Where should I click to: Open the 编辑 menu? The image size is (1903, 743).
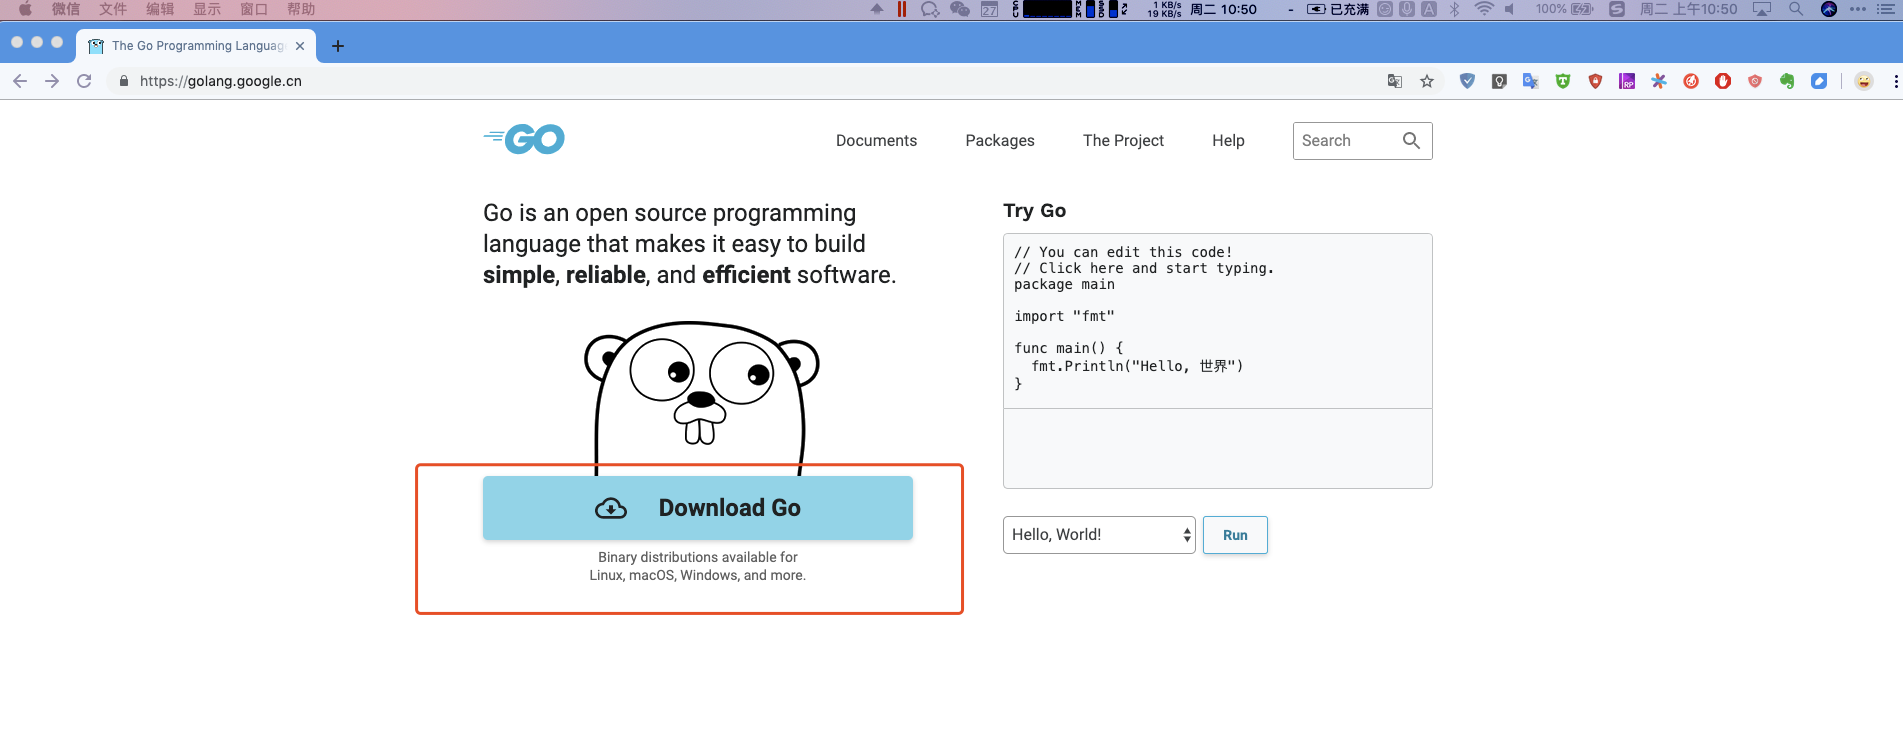click(x=160, y=9)
